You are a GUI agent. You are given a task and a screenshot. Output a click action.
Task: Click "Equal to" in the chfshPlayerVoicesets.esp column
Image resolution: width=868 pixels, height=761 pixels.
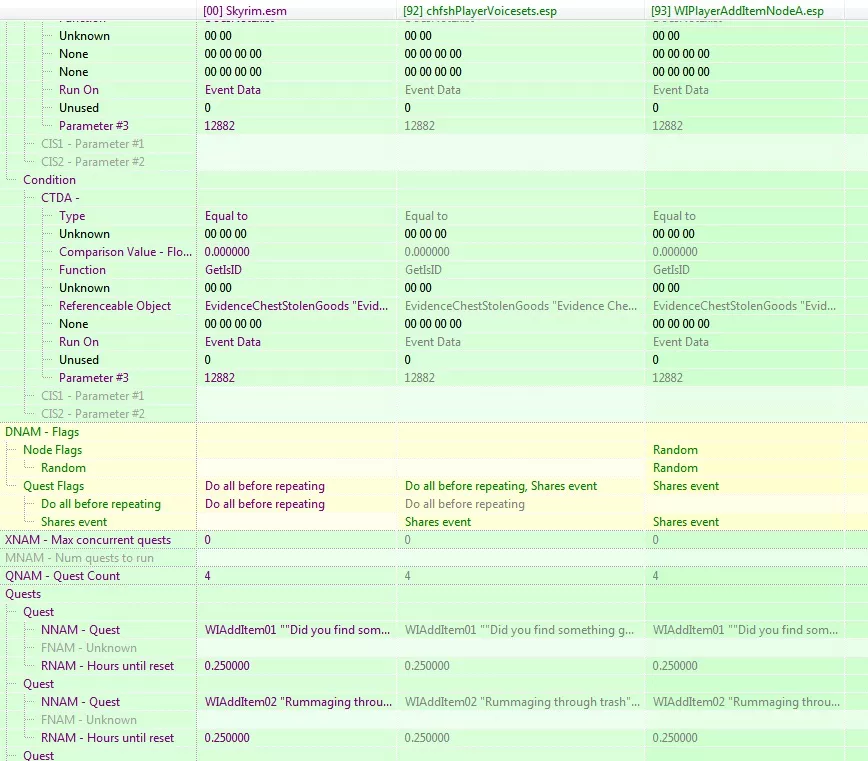click(426, 216)
